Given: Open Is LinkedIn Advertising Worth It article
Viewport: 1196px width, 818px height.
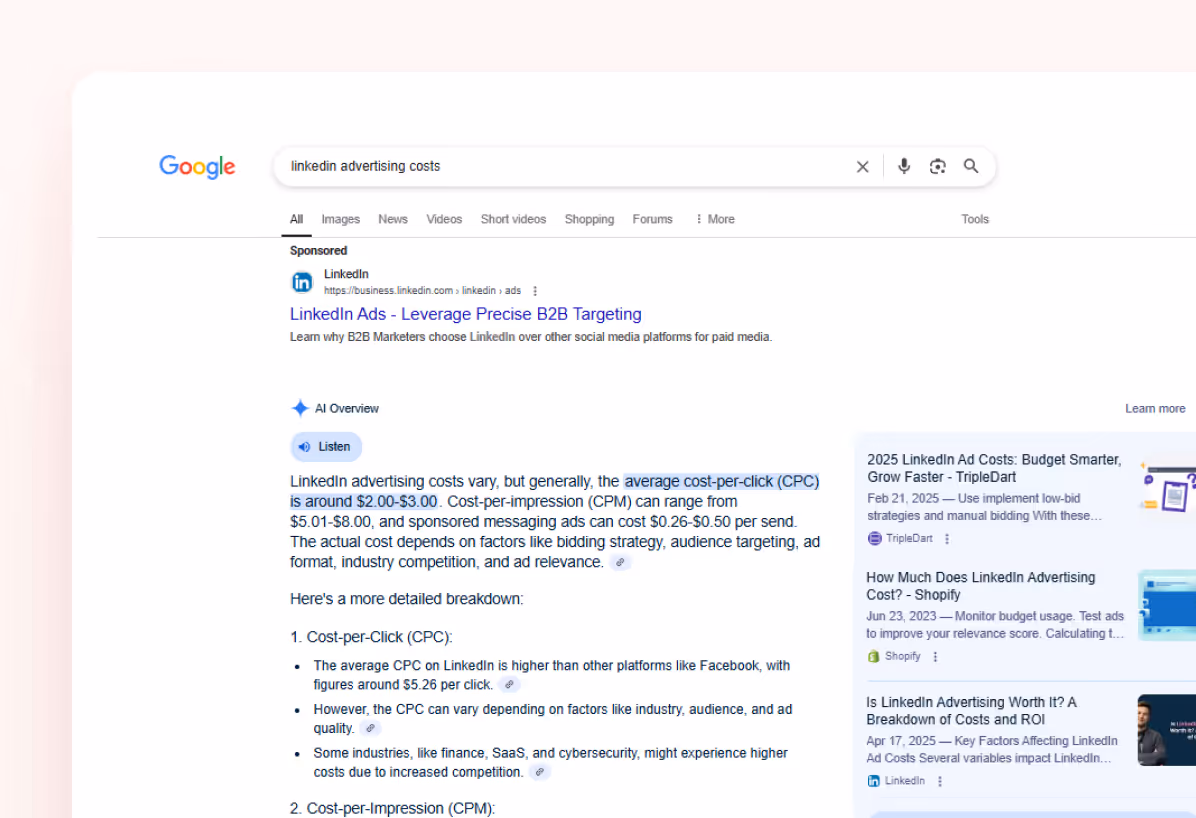Looking at the screenshot, I should [x=971, y=710].
